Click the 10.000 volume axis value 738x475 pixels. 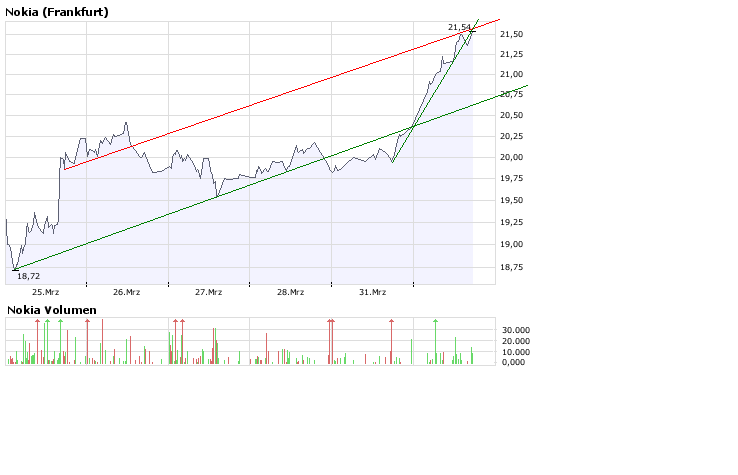tap(516, 352)
